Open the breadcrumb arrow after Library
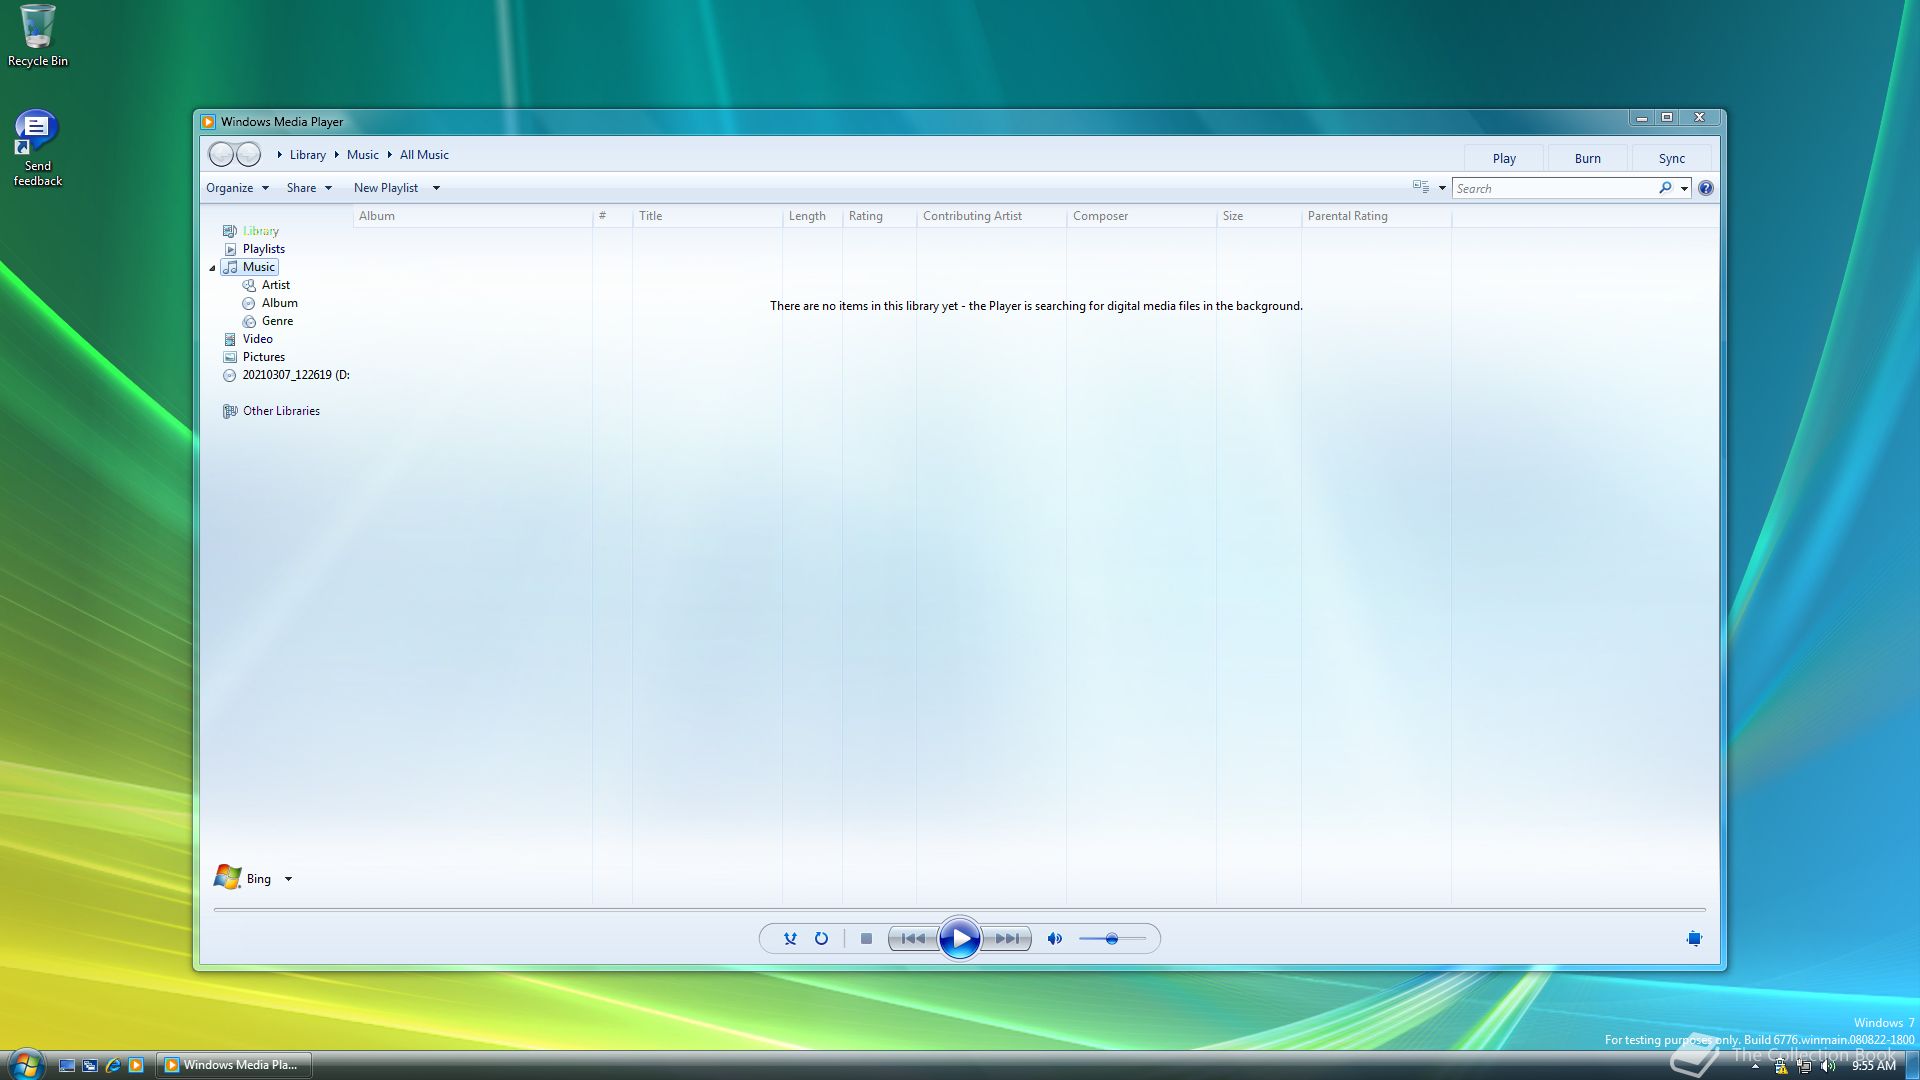 tap(336, 155)
